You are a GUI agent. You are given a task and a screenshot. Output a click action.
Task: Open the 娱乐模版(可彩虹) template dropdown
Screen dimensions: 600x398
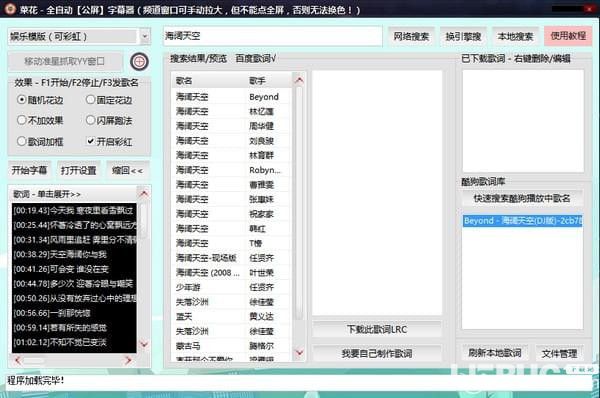(x=145, y=37)
